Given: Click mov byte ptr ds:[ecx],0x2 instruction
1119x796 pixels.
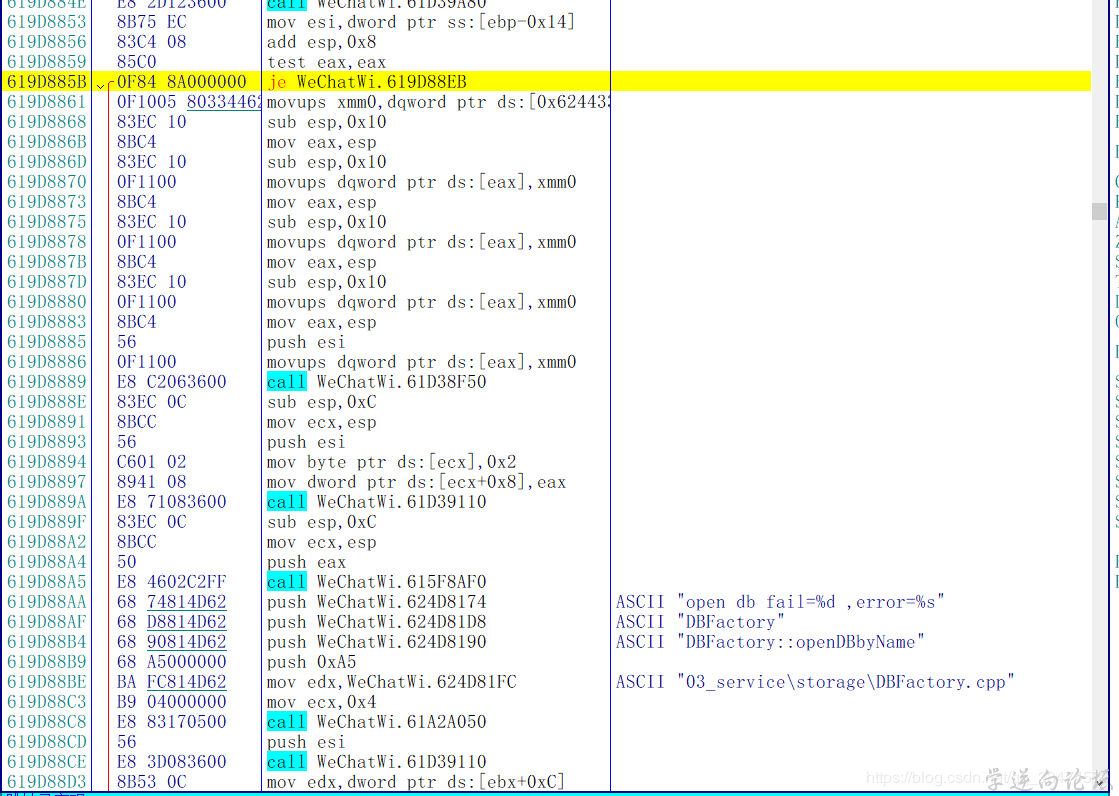Looking at the screenshot, I should click(x=391, y=462).
